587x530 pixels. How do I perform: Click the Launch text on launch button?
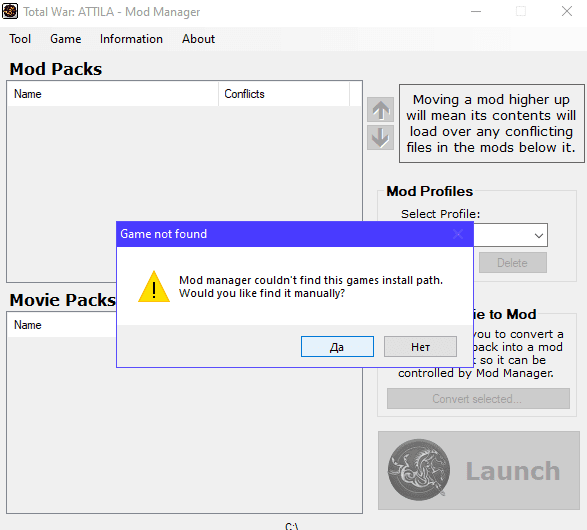[513, 470]
